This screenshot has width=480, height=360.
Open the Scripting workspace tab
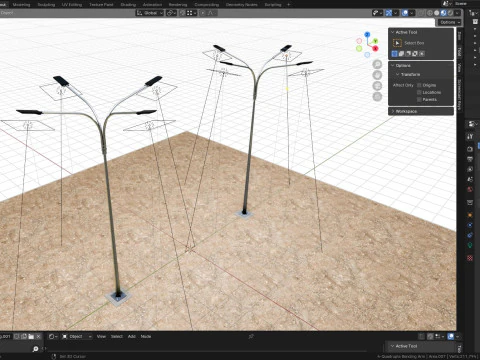click(x=273, y=5)
